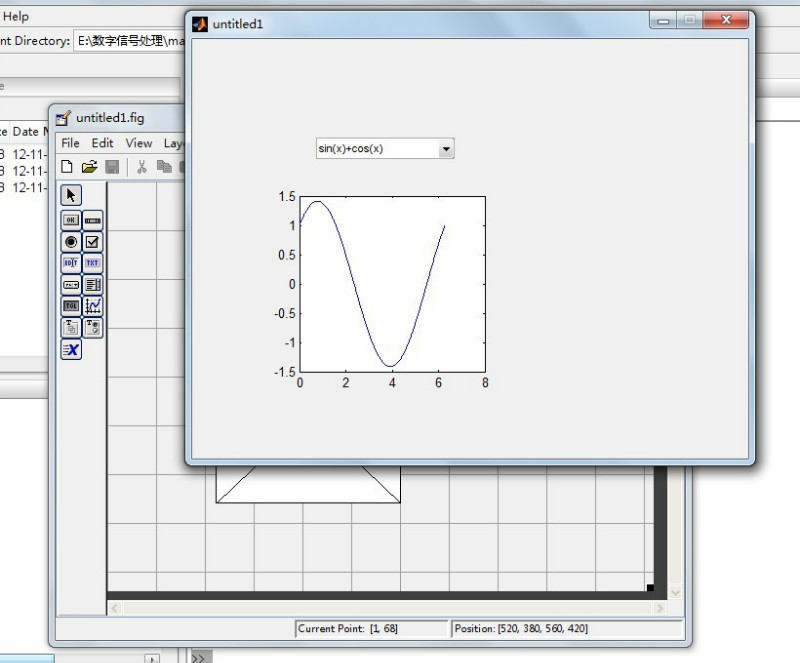Open the View menu in GUIDE
The height and width of the screenshot is (663, 800).
[x=138, y=143]
